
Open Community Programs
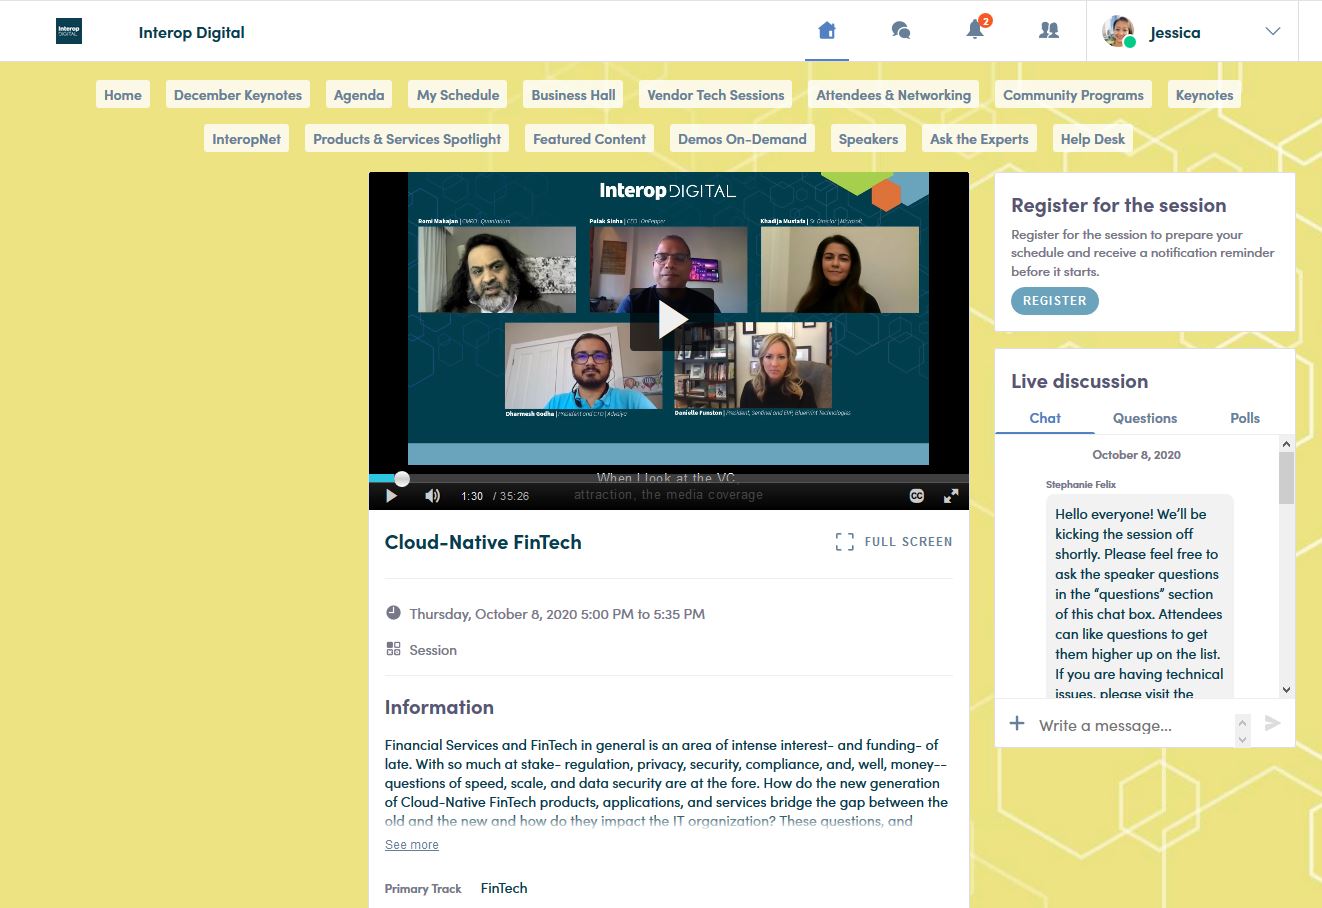click(1073, 95)
